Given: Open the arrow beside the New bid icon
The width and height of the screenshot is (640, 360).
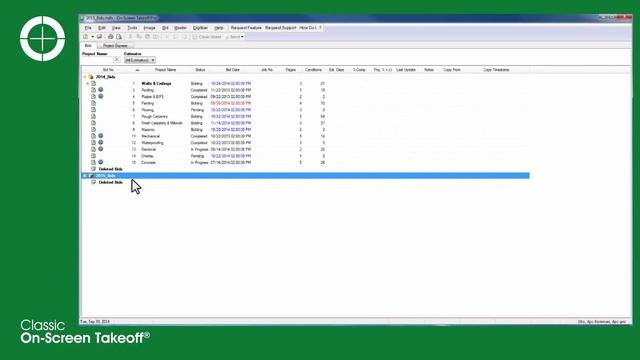Looking at the screenshot, I should tap(92, 37).
